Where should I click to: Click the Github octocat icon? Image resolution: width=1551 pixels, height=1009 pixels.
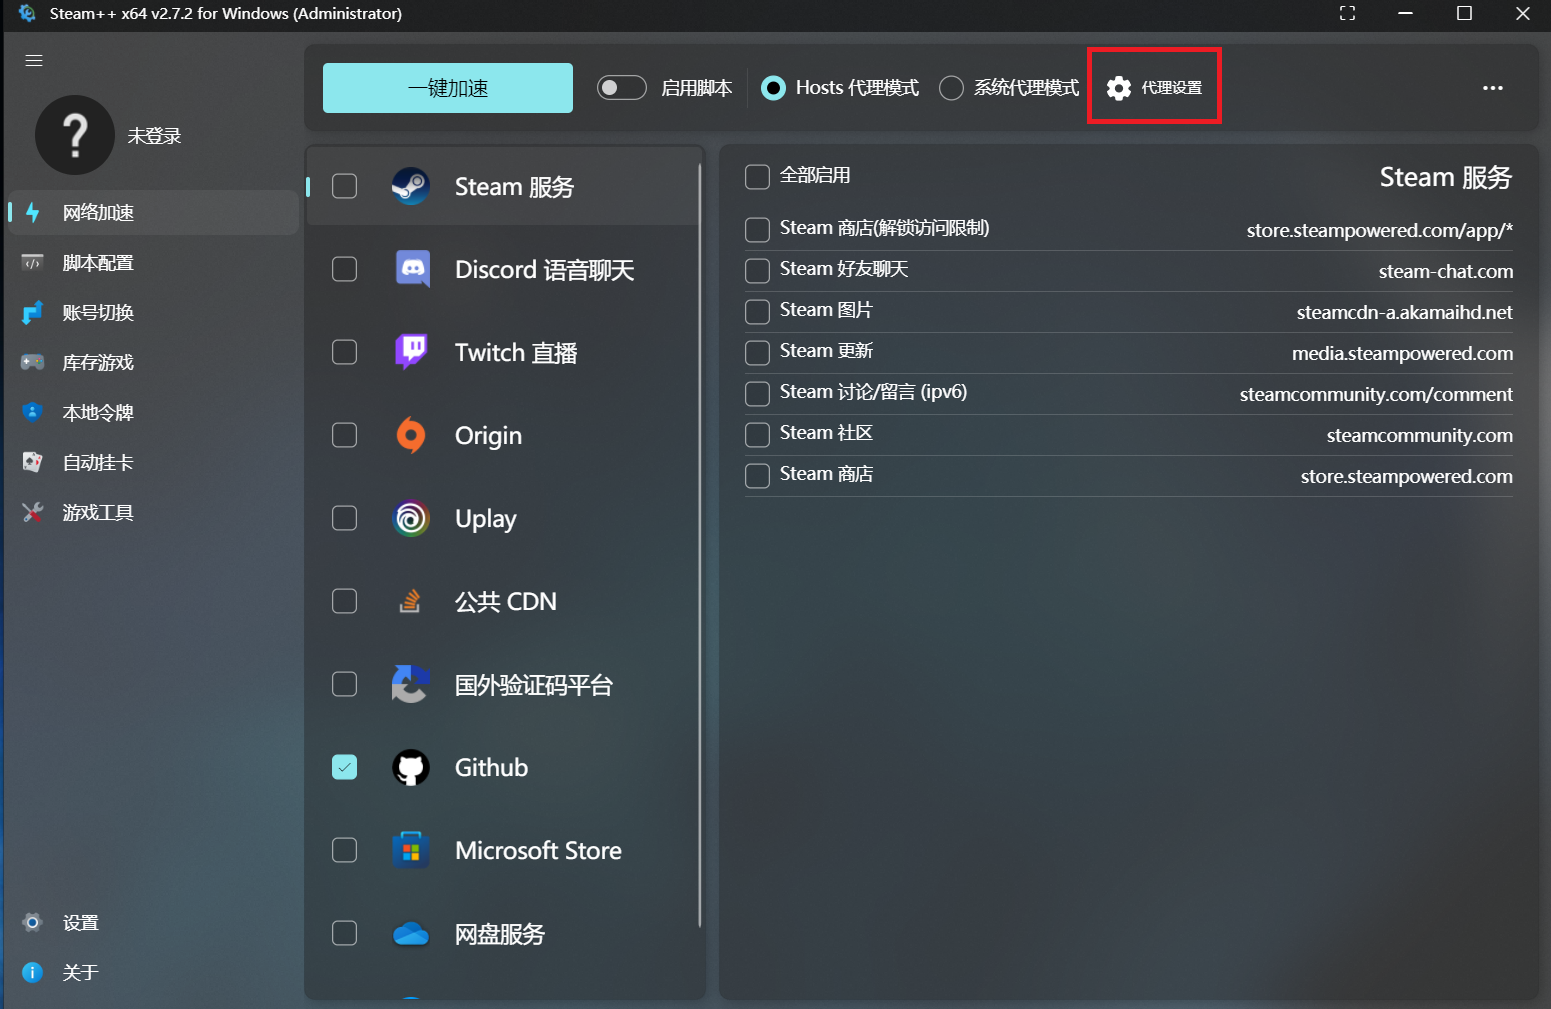(x=411, y=767)
